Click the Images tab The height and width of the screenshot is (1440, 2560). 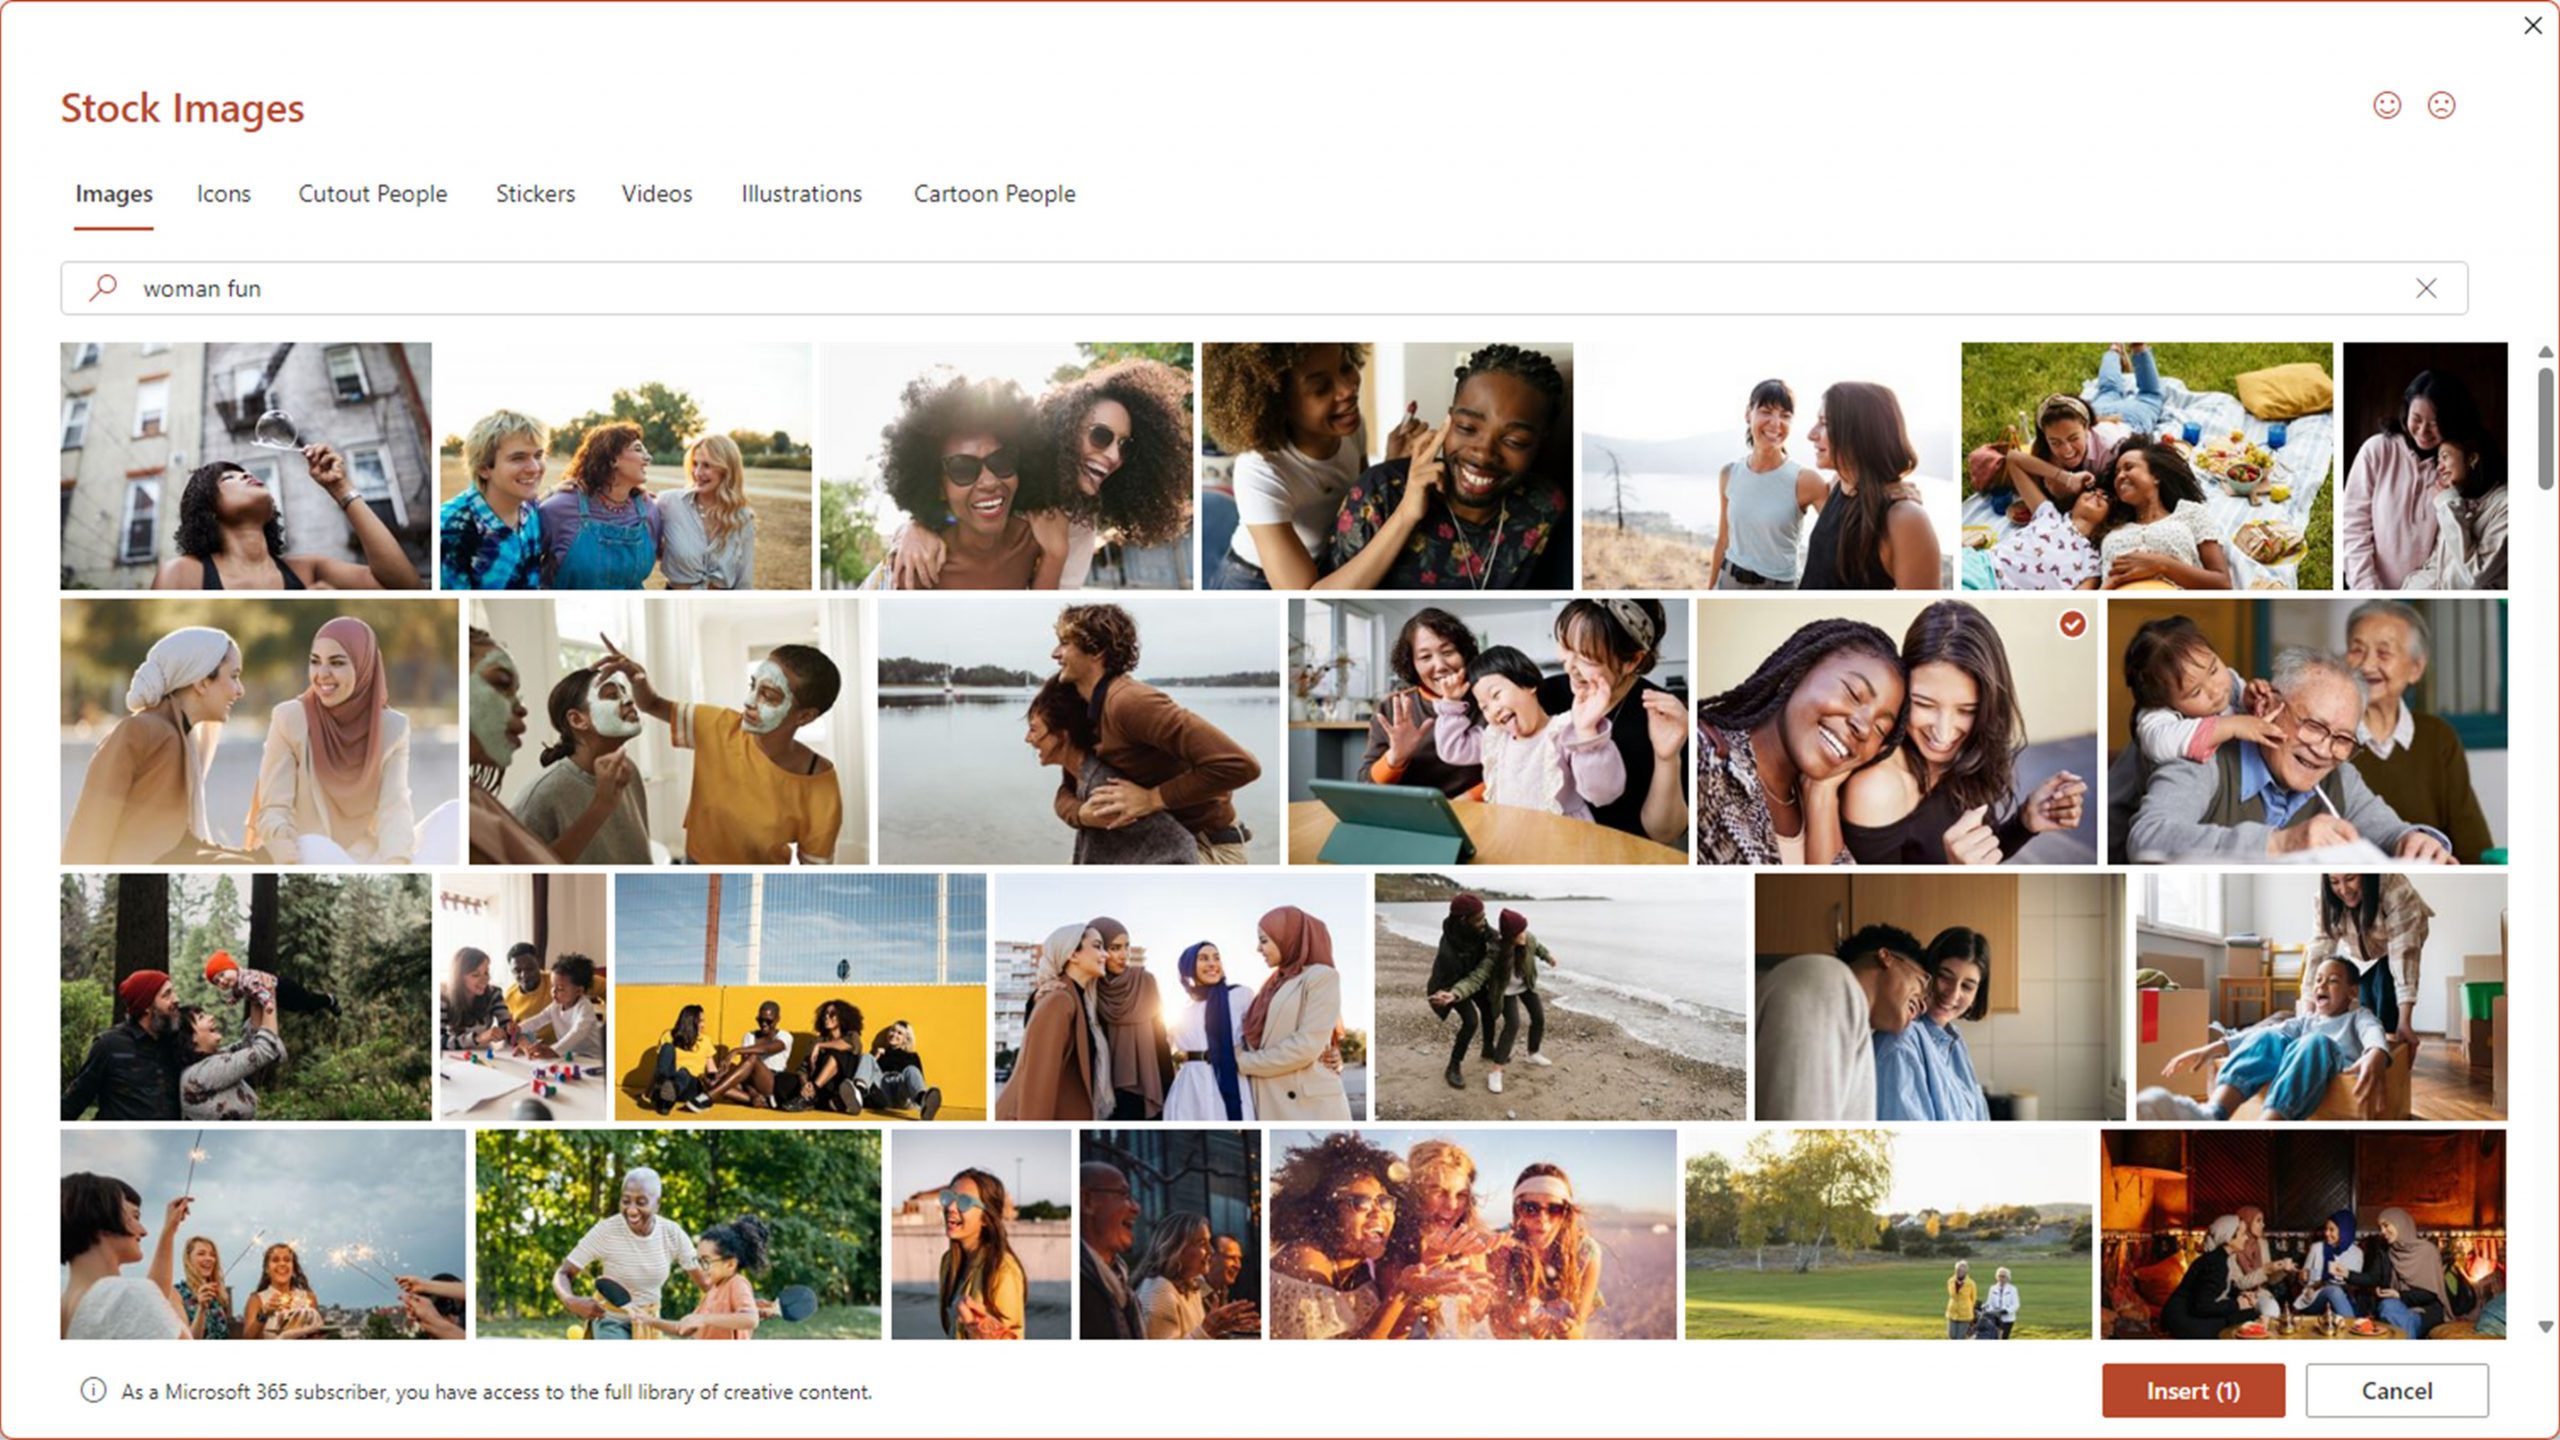[x=111, y=193]
